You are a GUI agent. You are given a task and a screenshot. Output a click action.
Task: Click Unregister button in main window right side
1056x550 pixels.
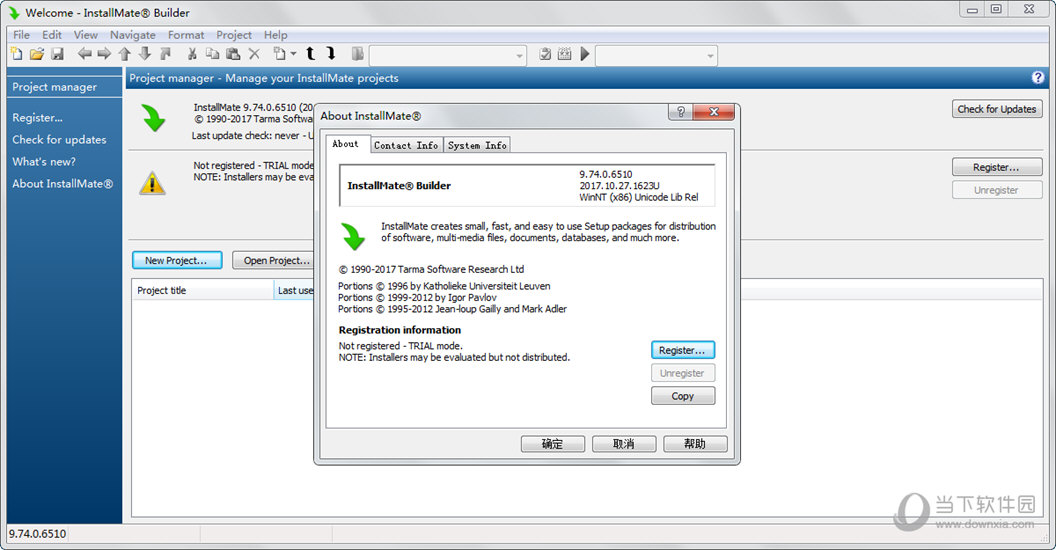coord(997,190)
